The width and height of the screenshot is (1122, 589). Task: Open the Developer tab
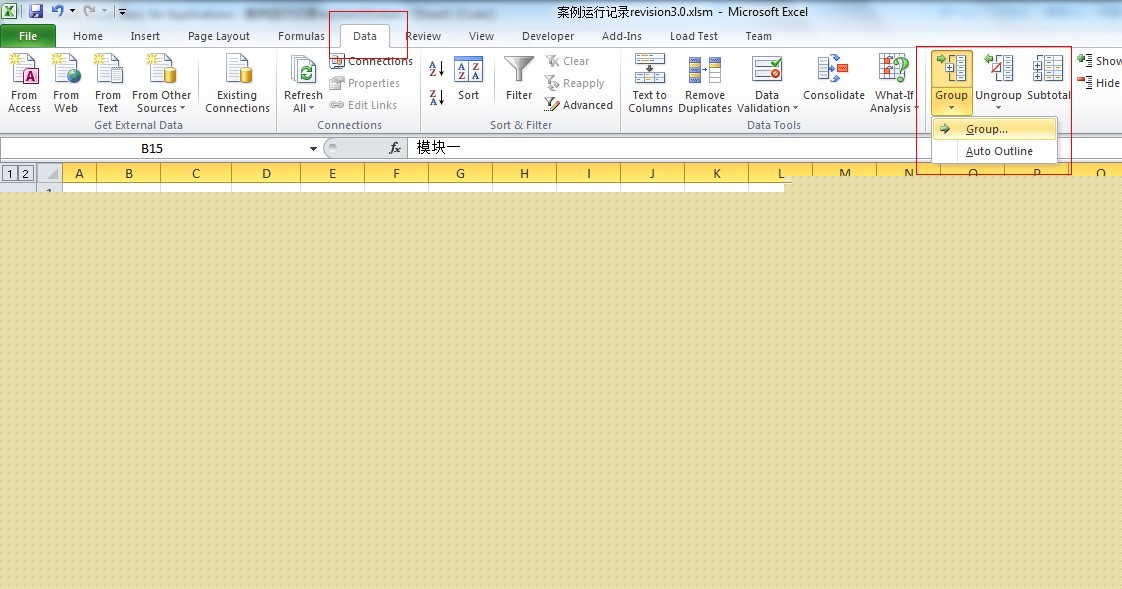coord(548,36)
